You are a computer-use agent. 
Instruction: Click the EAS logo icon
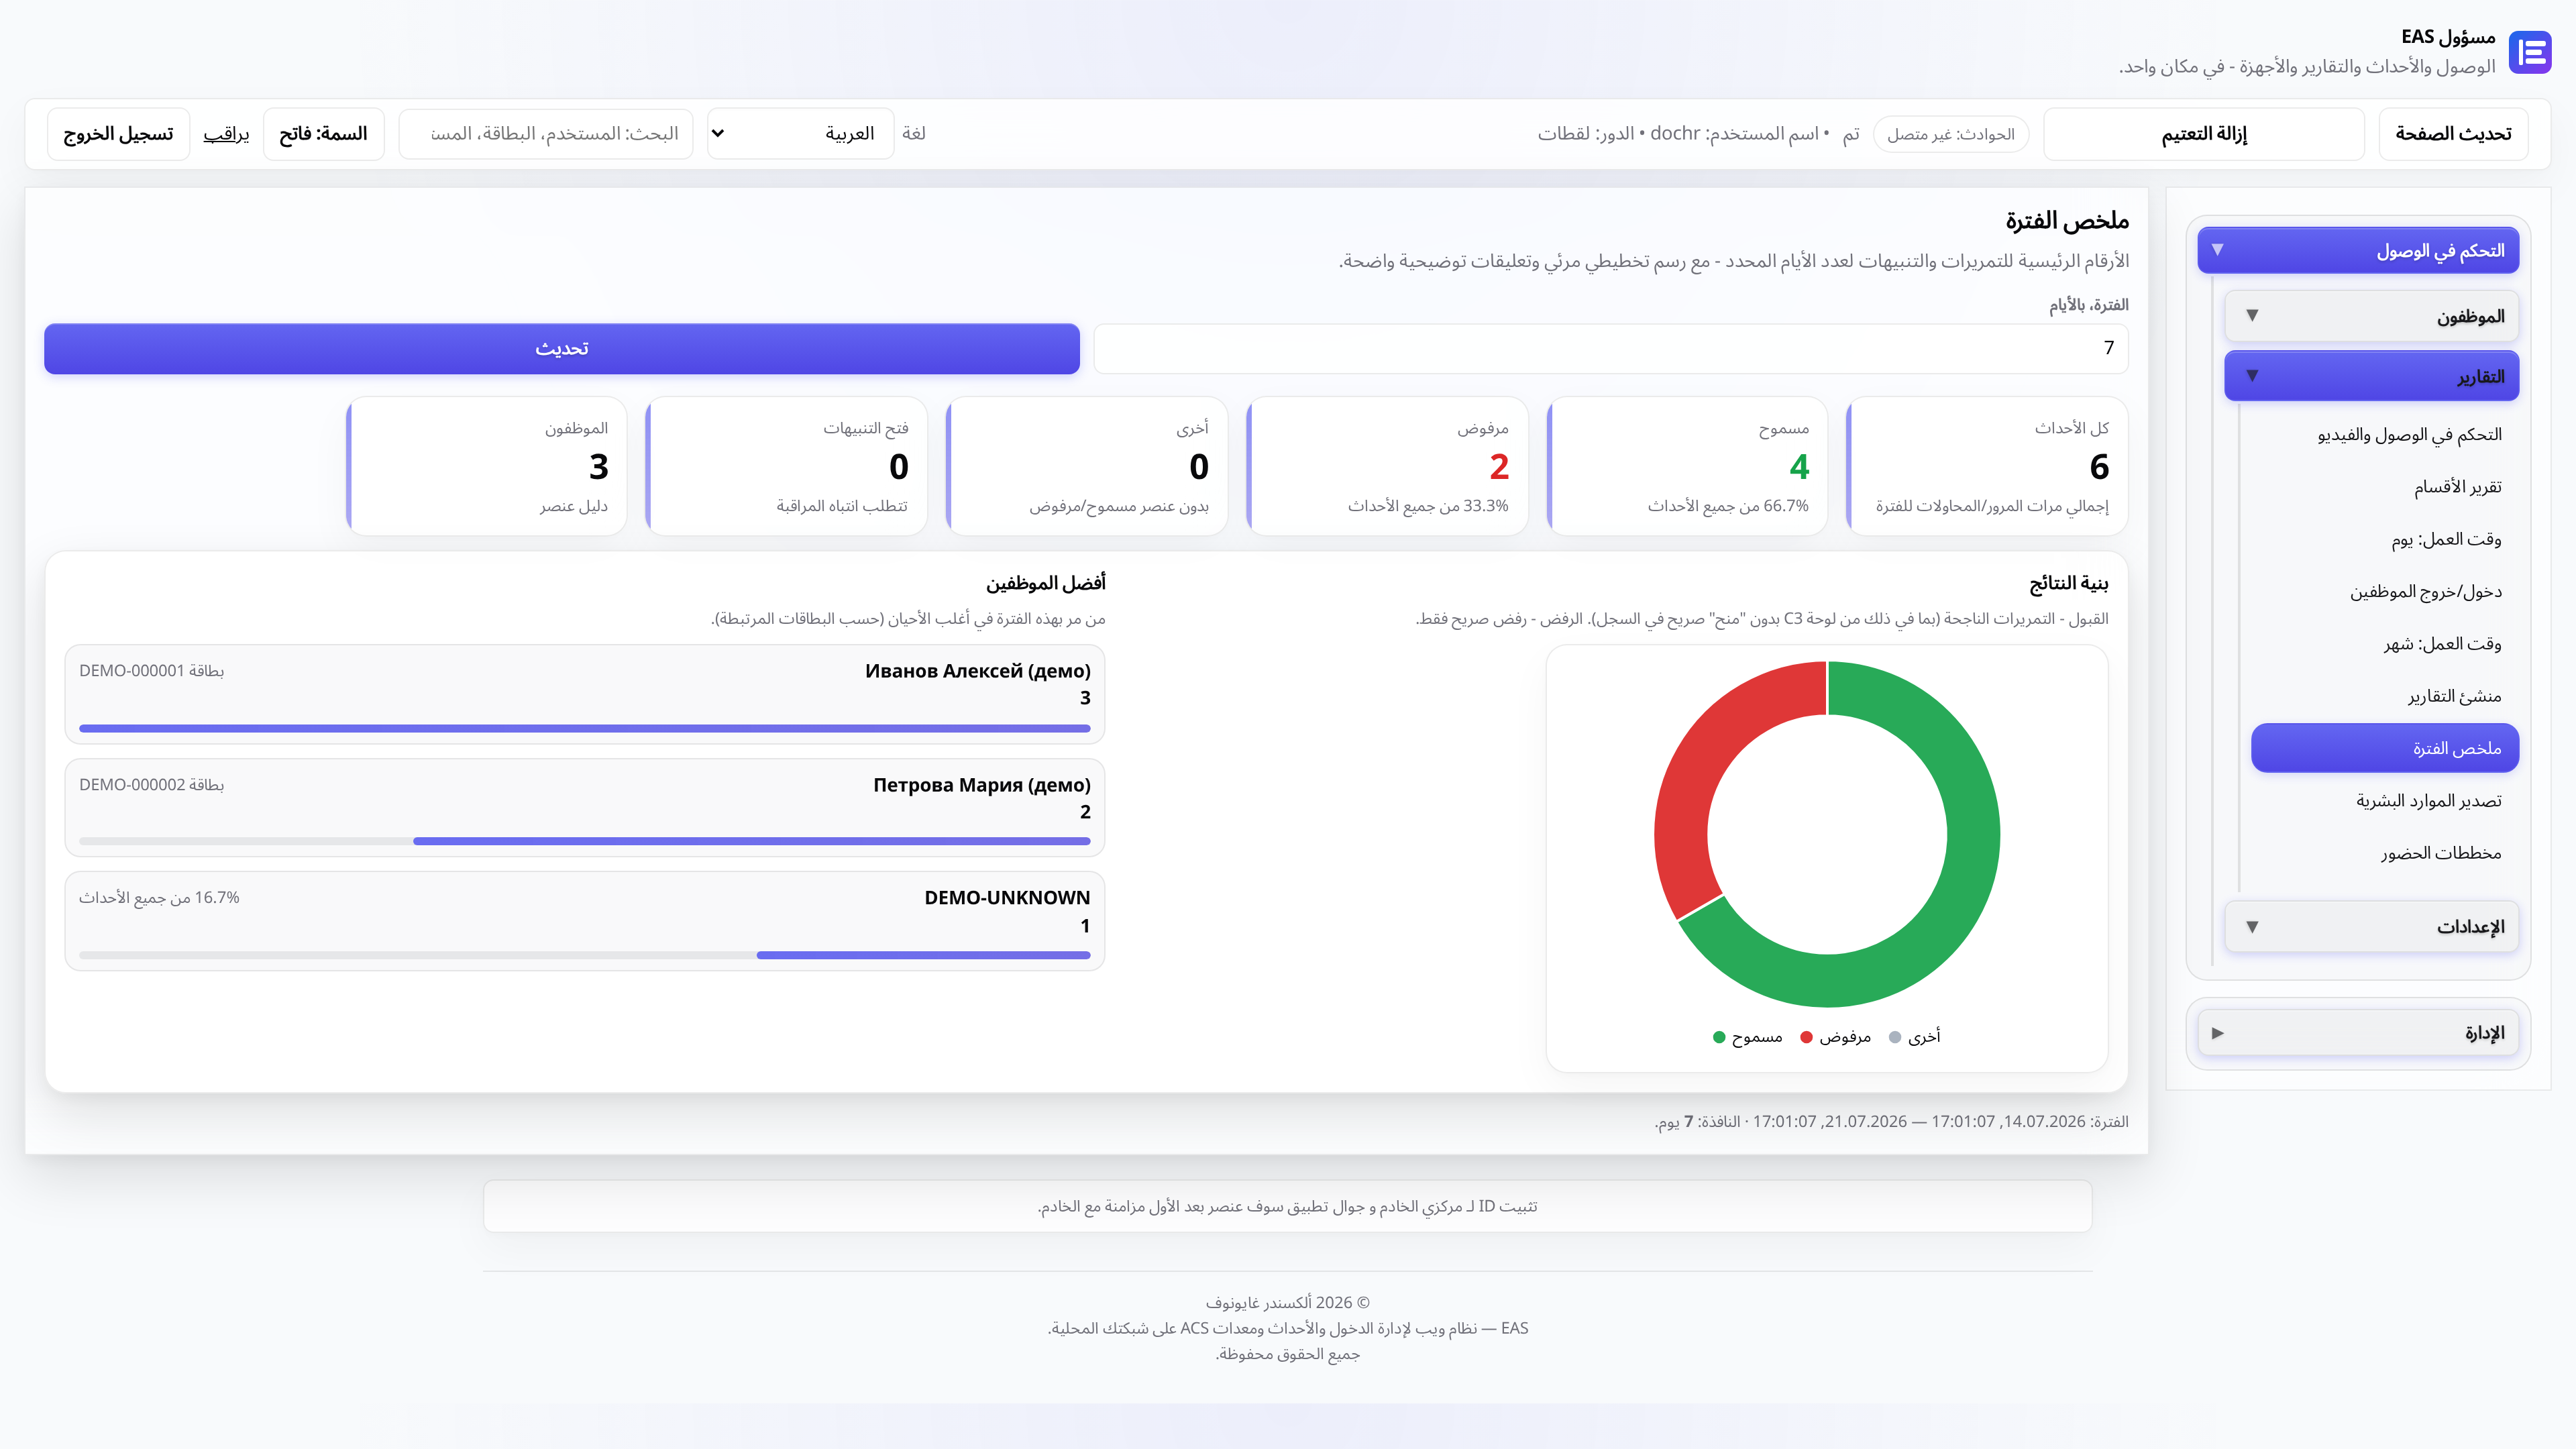(x=2530, y=52)
